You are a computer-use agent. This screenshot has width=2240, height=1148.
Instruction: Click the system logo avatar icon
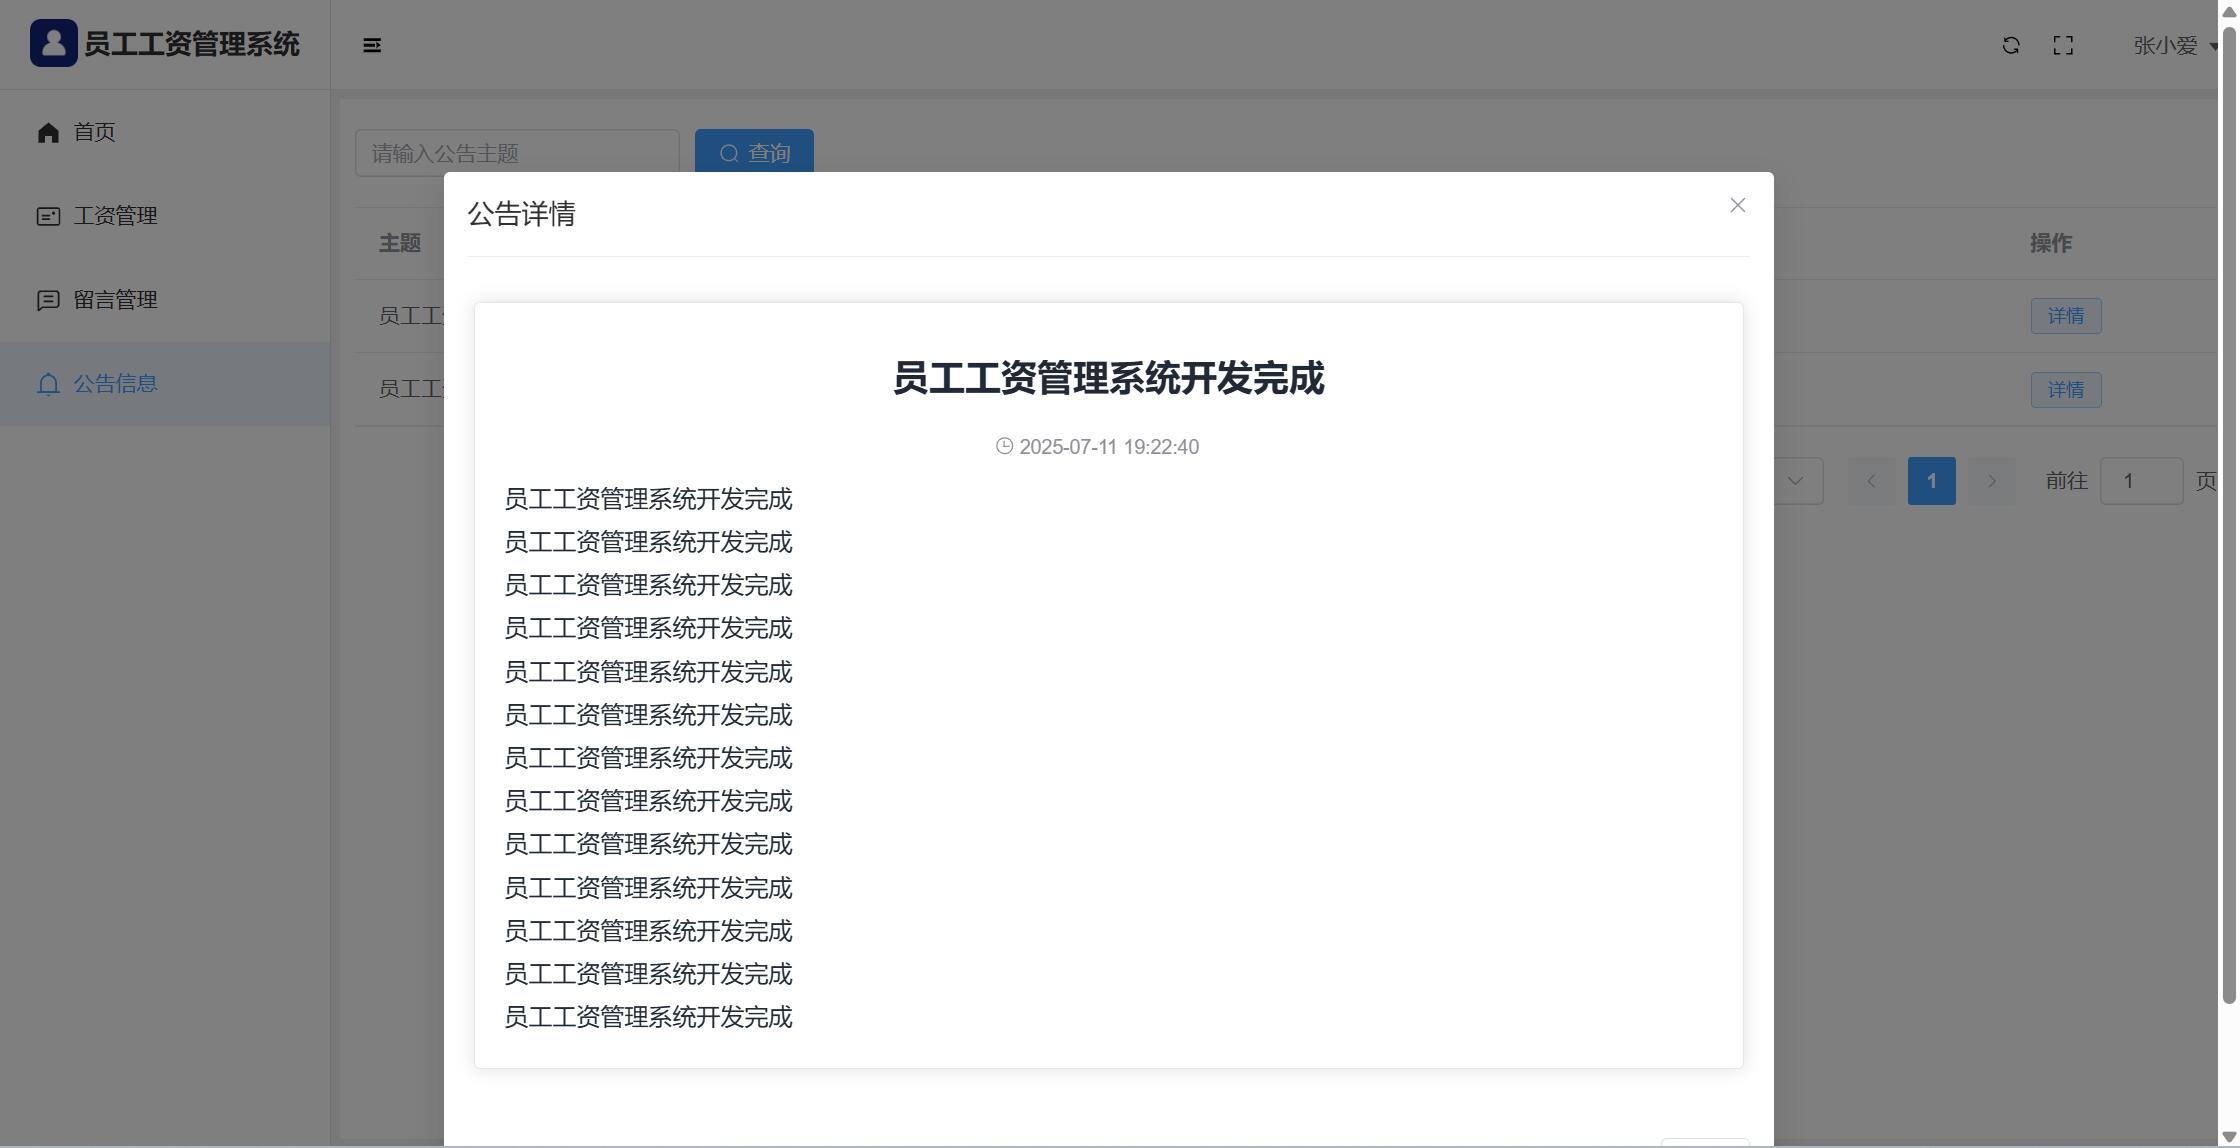coord(54,44)
